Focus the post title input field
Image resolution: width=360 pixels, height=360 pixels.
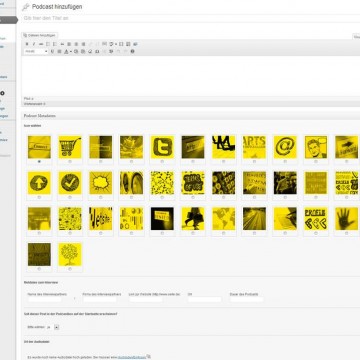(191, 18)
